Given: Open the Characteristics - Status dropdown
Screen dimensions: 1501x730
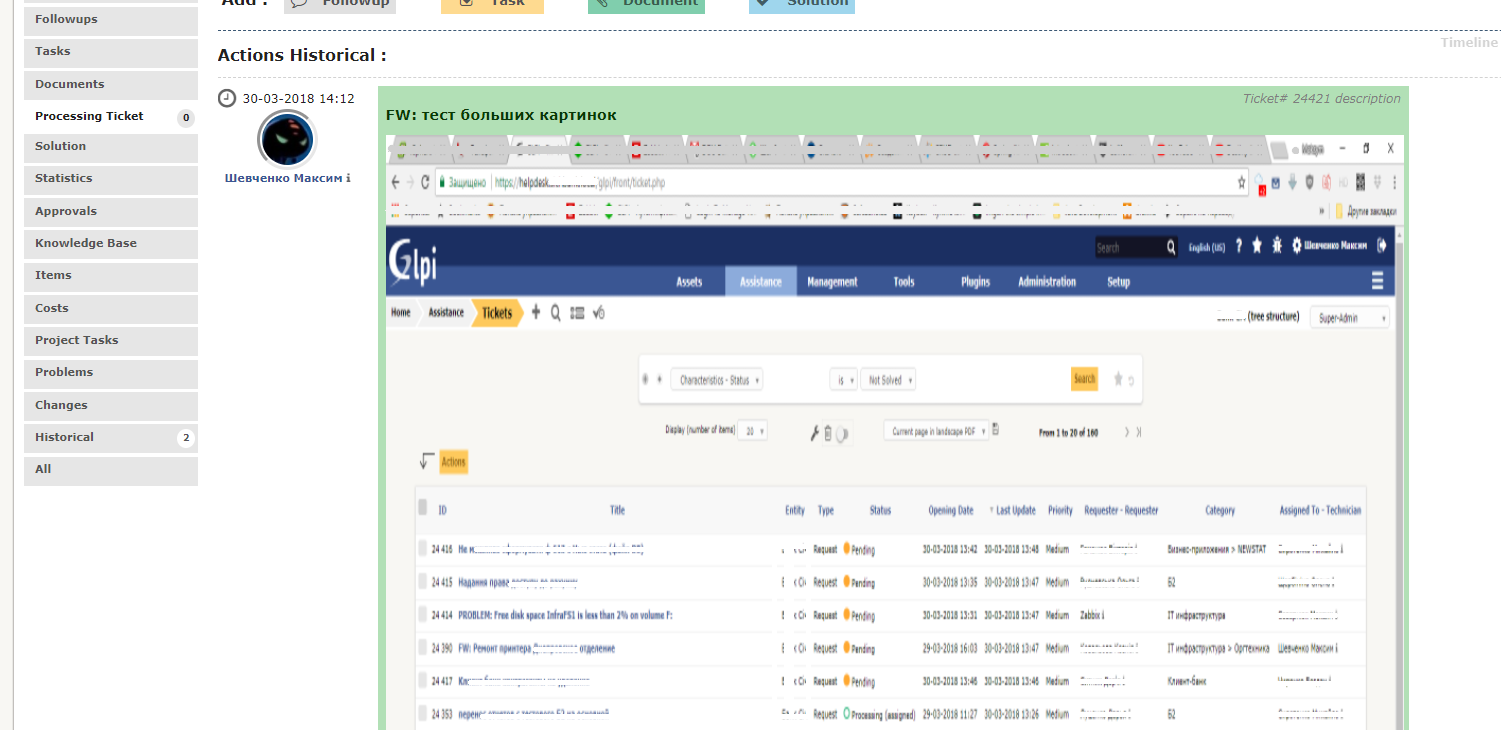Looking at the screenshot, I should pyautogui.click(x=715, y=379).
